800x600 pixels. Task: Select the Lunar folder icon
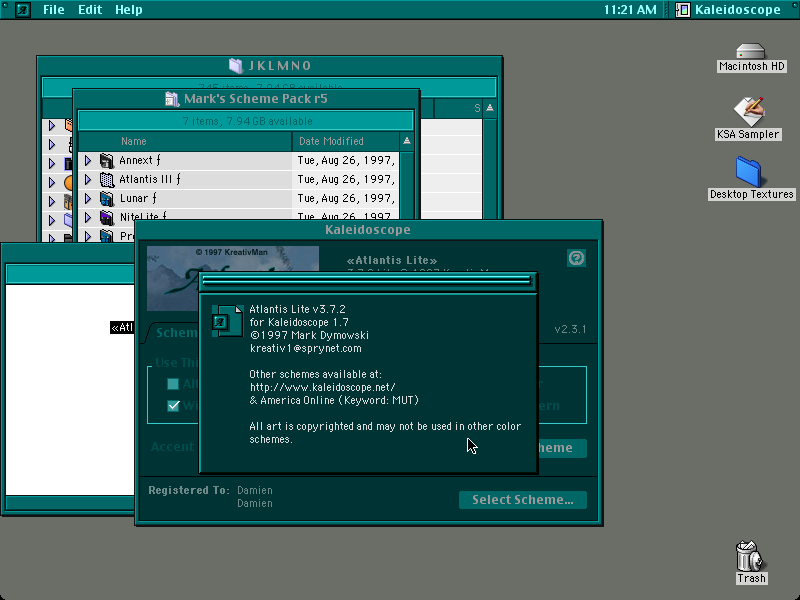pyautogui.click(x=107, y=198)
